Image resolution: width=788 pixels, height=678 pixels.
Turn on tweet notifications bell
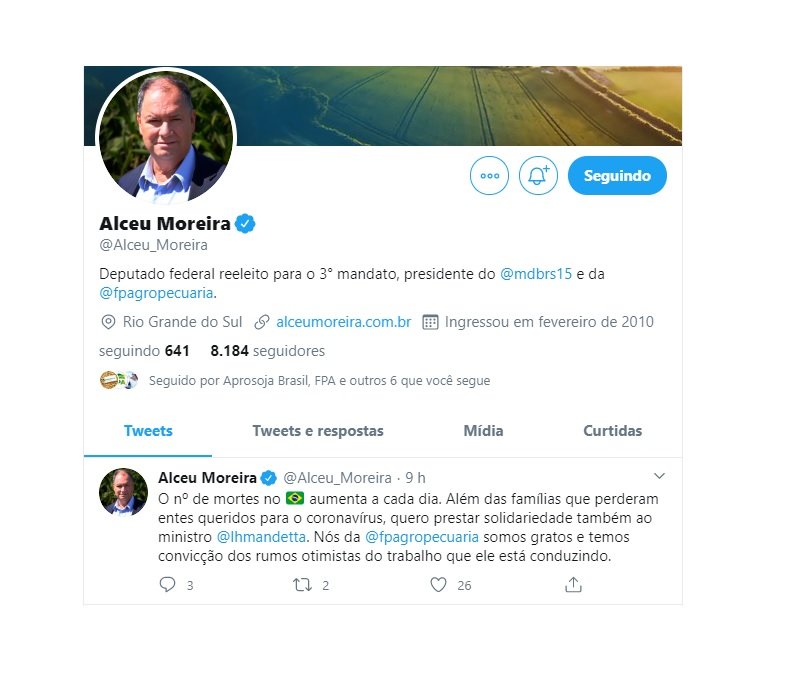coord(538,175)
